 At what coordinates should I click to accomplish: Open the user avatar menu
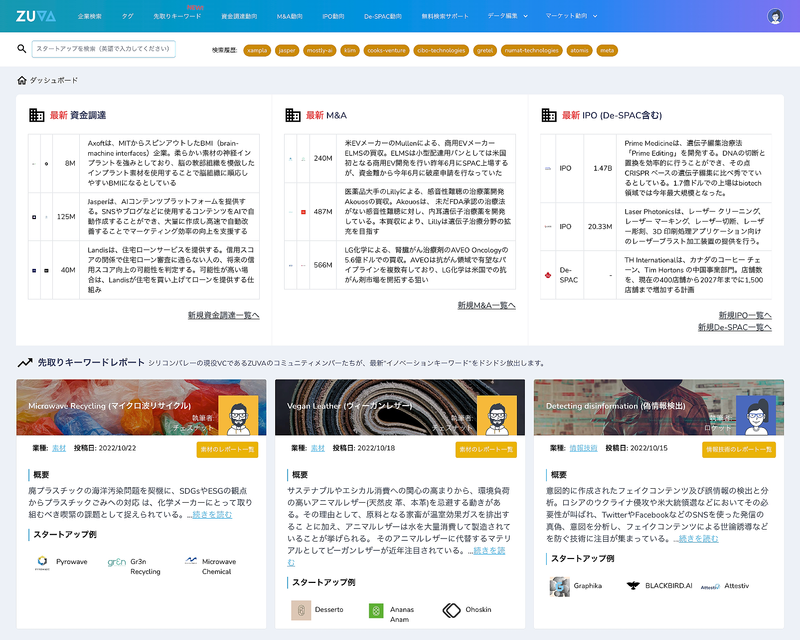click(x=776, y=16)
